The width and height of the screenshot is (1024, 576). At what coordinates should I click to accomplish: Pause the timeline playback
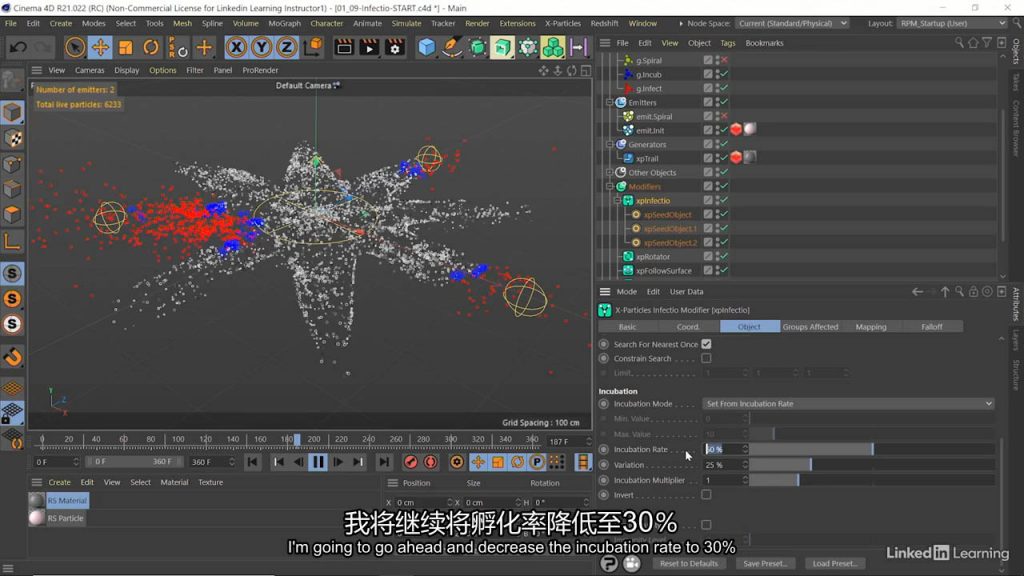click(x=318, y=462)
